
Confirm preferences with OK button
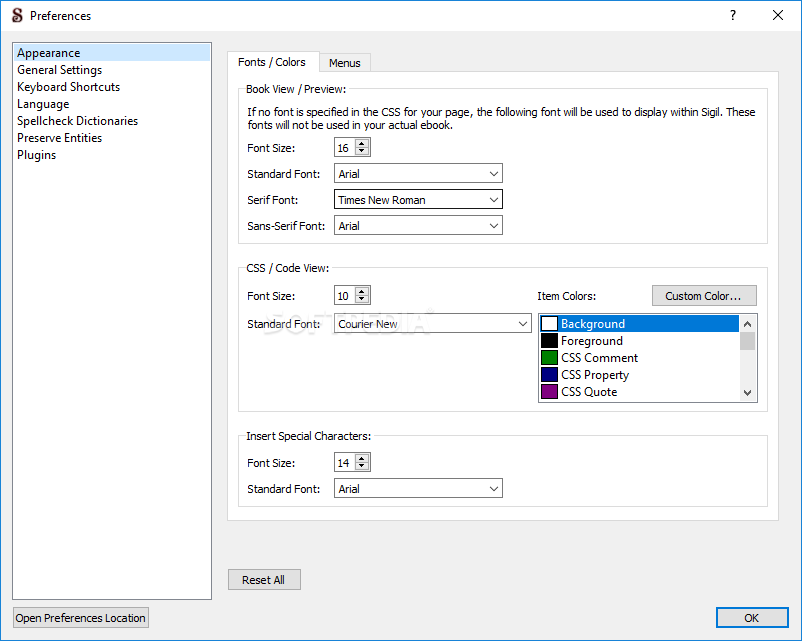[x=752, y=617]
